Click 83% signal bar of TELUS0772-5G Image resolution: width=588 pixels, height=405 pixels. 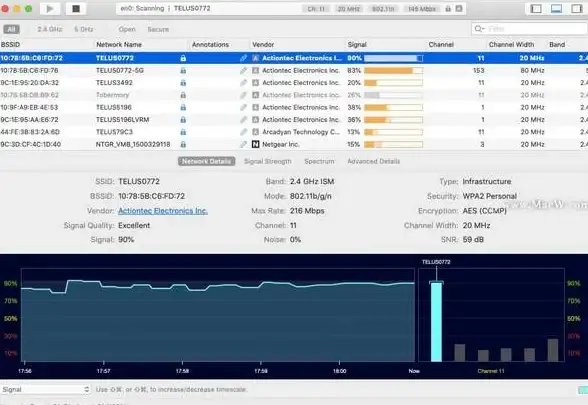click(x=393, y=70)
